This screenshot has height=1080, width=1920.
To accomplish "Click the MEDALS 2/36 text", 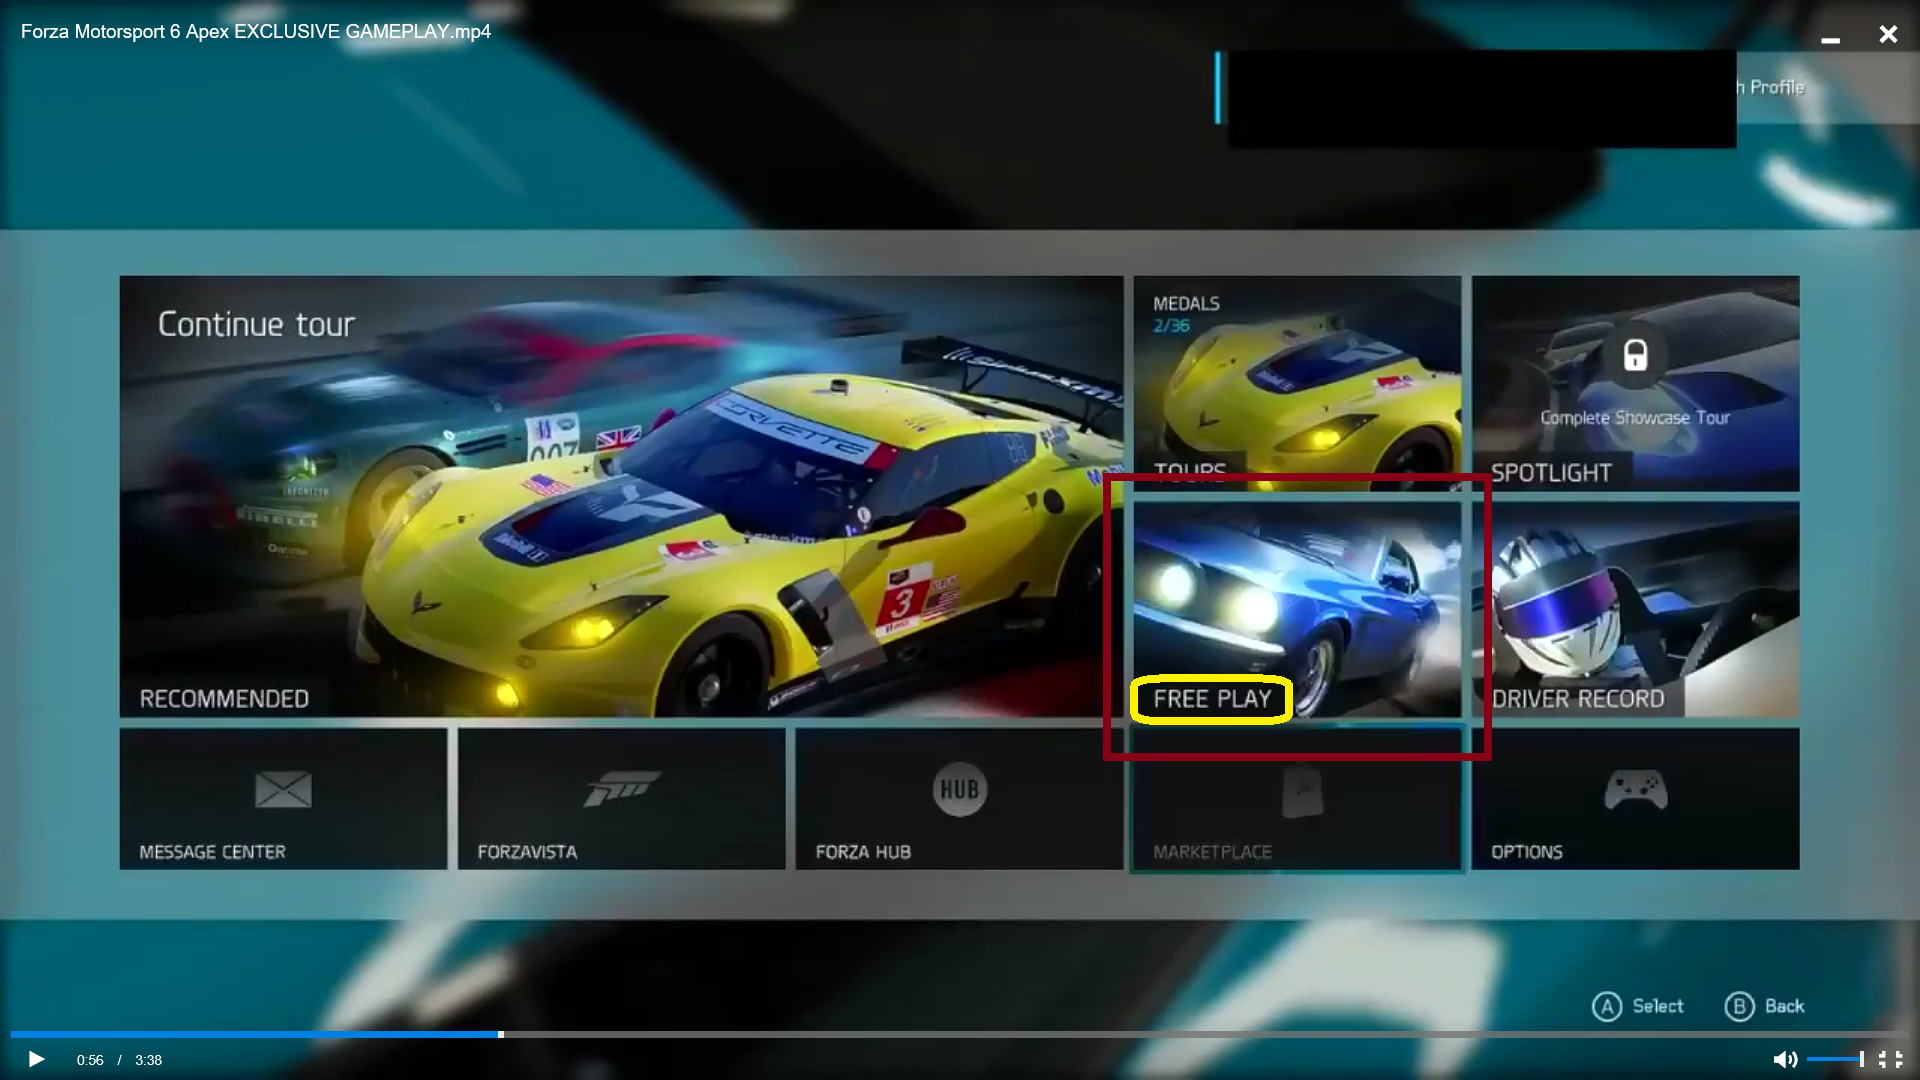I will coord(1186,314).
